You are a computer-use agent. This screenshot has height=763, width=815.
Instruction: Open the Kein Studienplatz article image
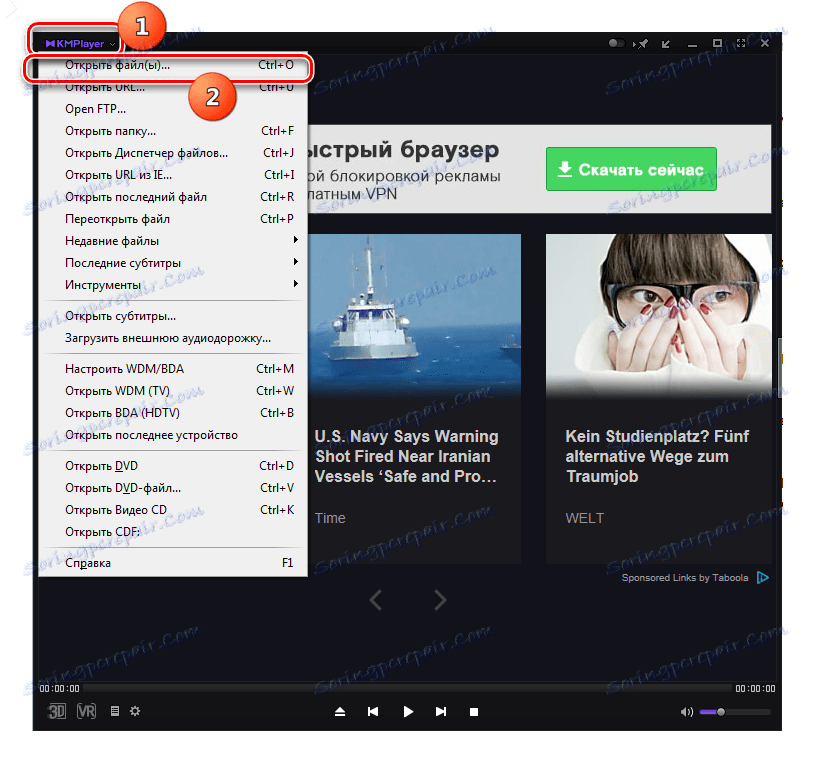click(659, 315)
